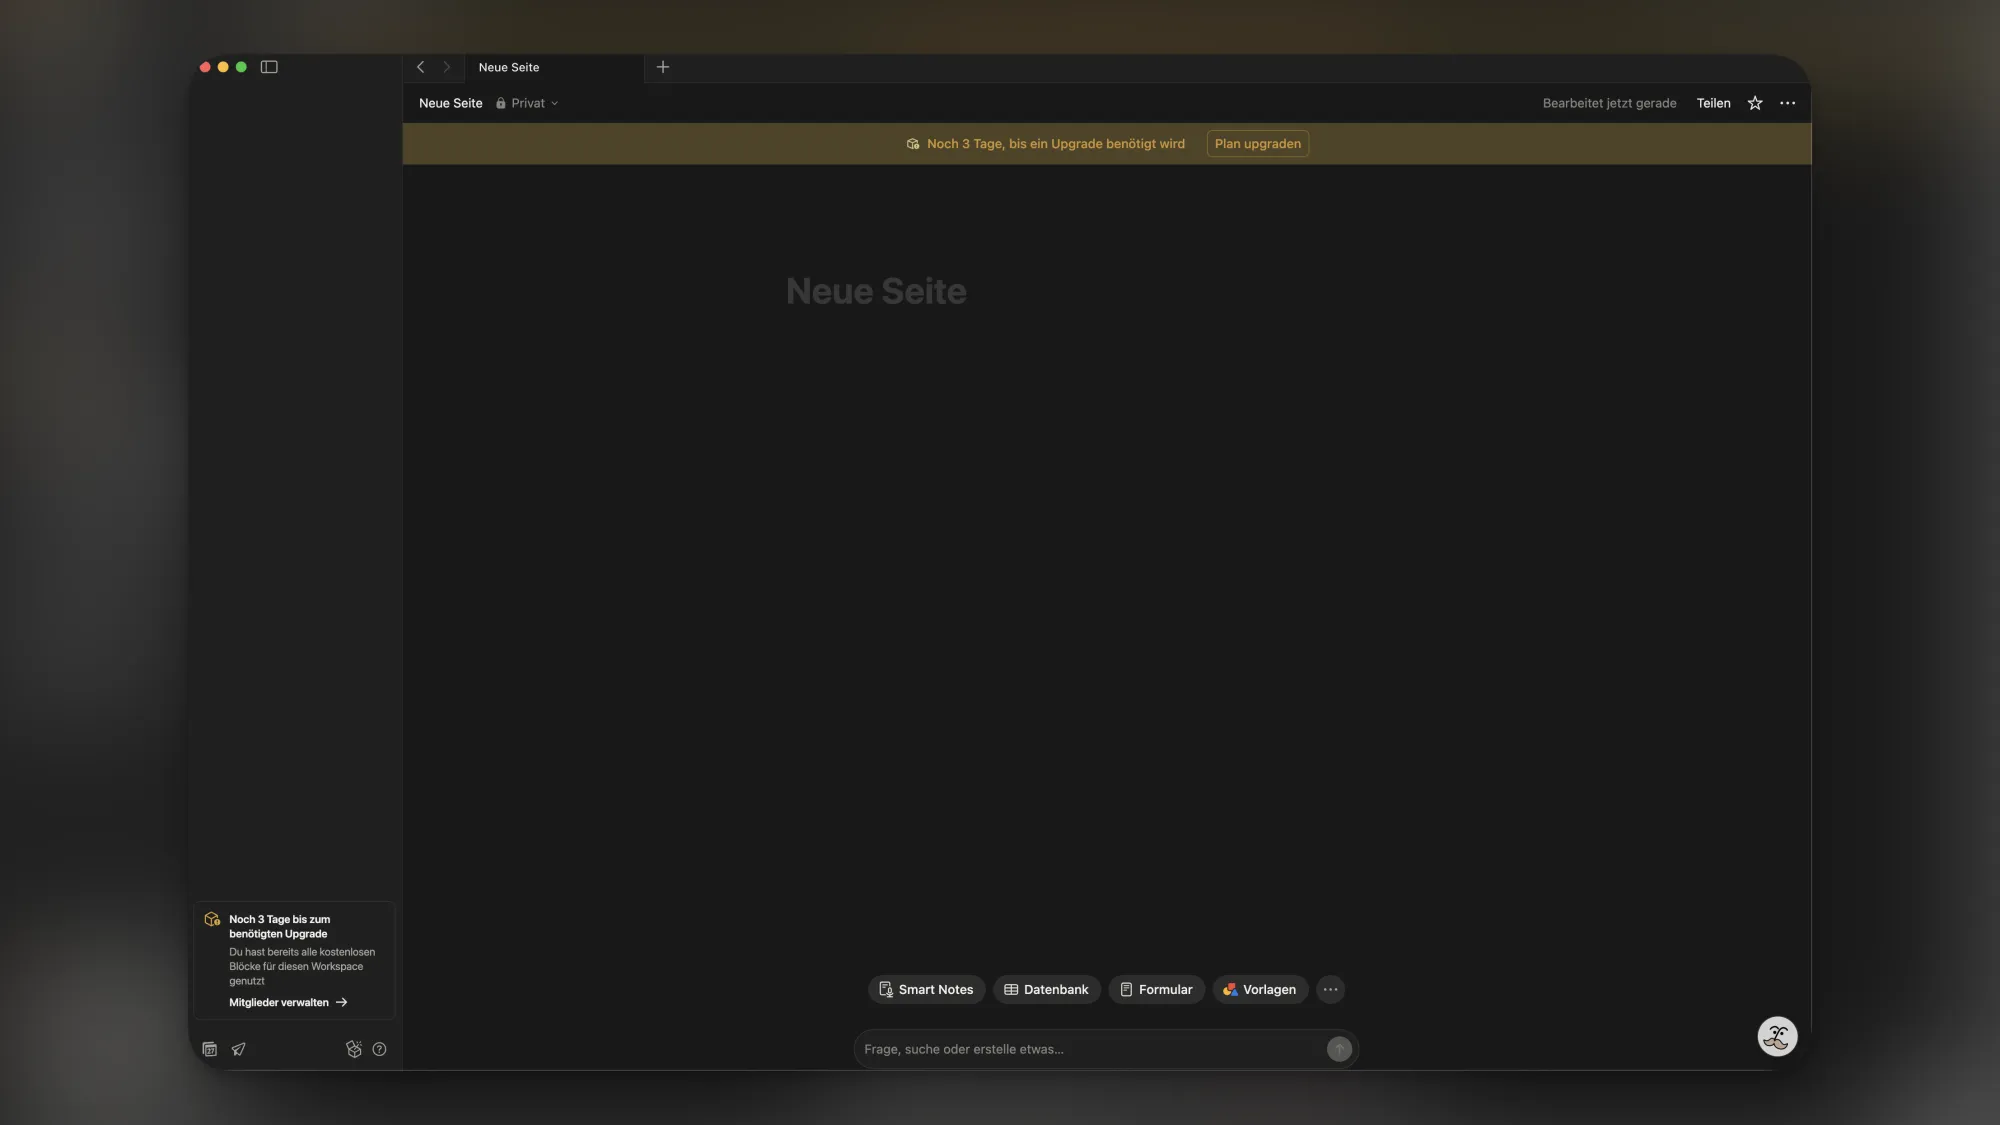Open the page options three-dot menu
This screenshot has width=2000, height=1125.
pos(1787,103)
